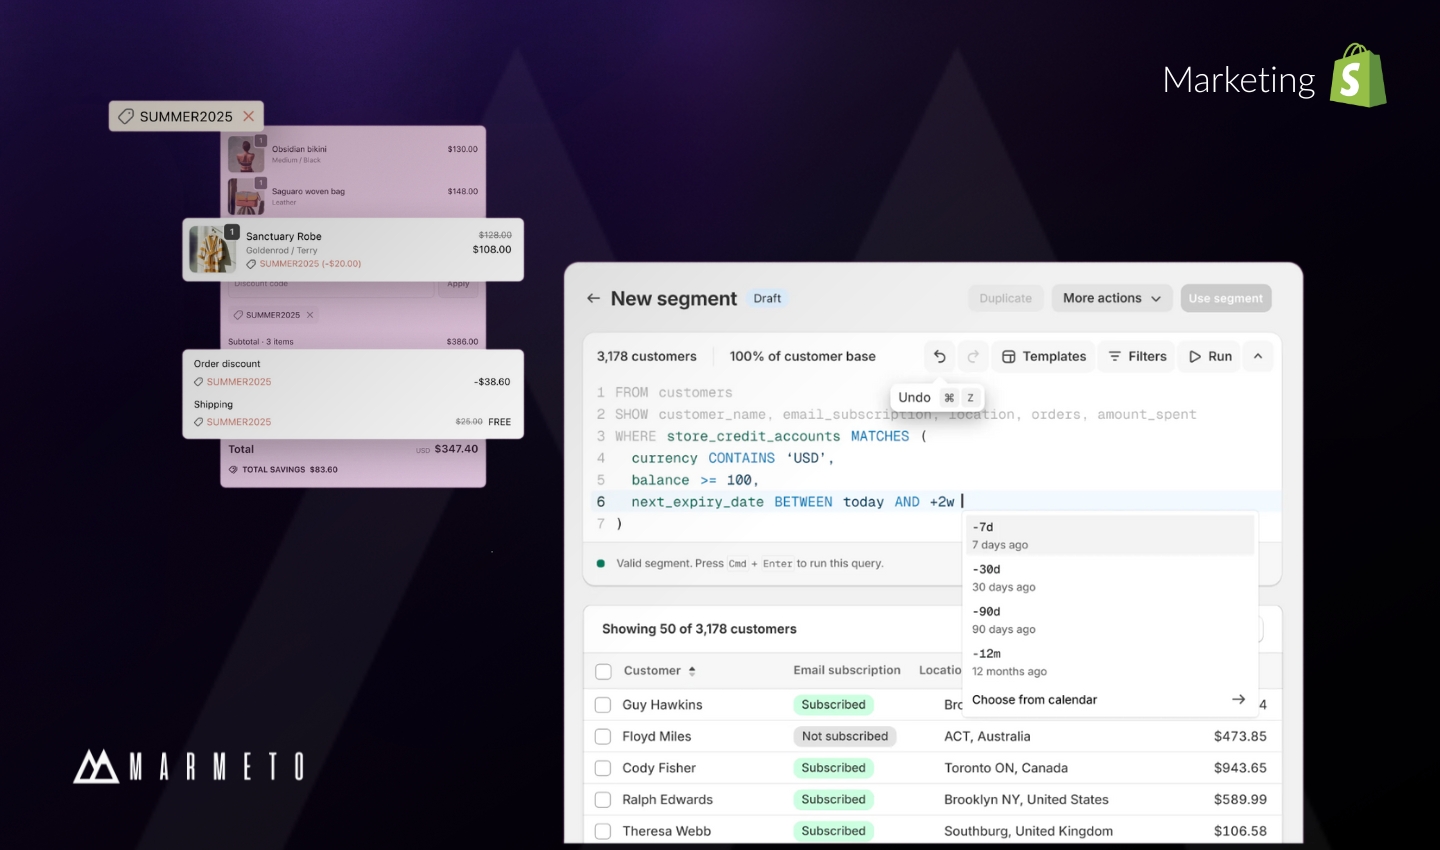1440x850 pixels.
Task: Select the -30d suggestion
Action: (1109, 577)
